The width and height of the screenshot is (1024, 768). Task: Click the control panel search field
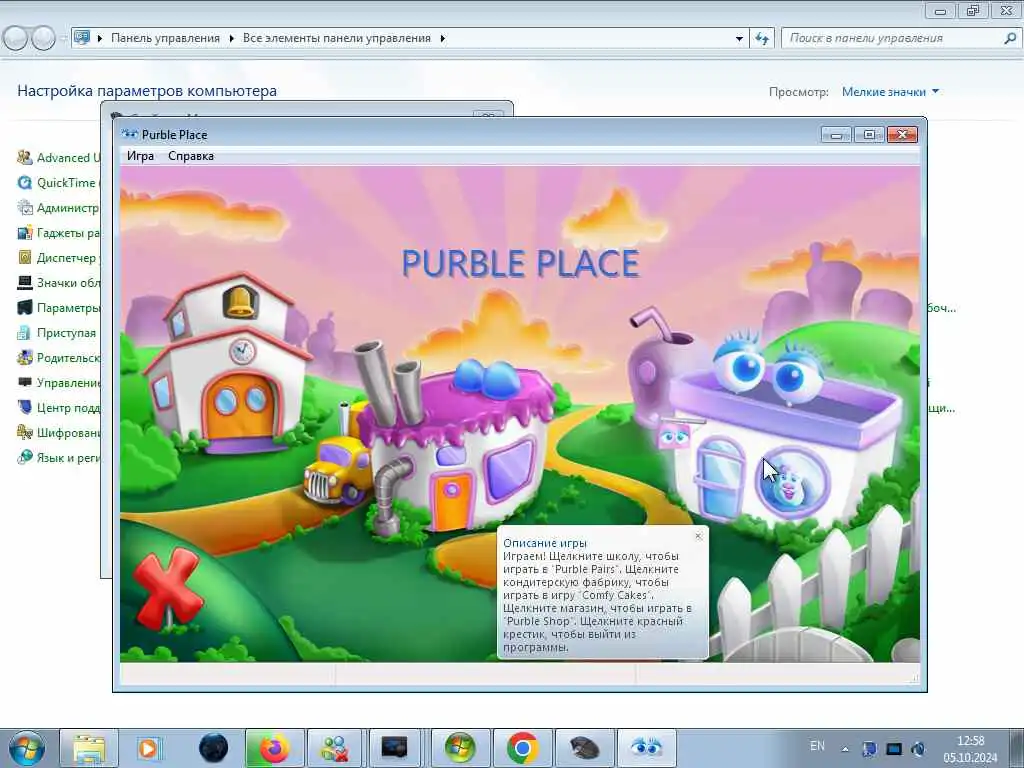[x=893, y=38]
